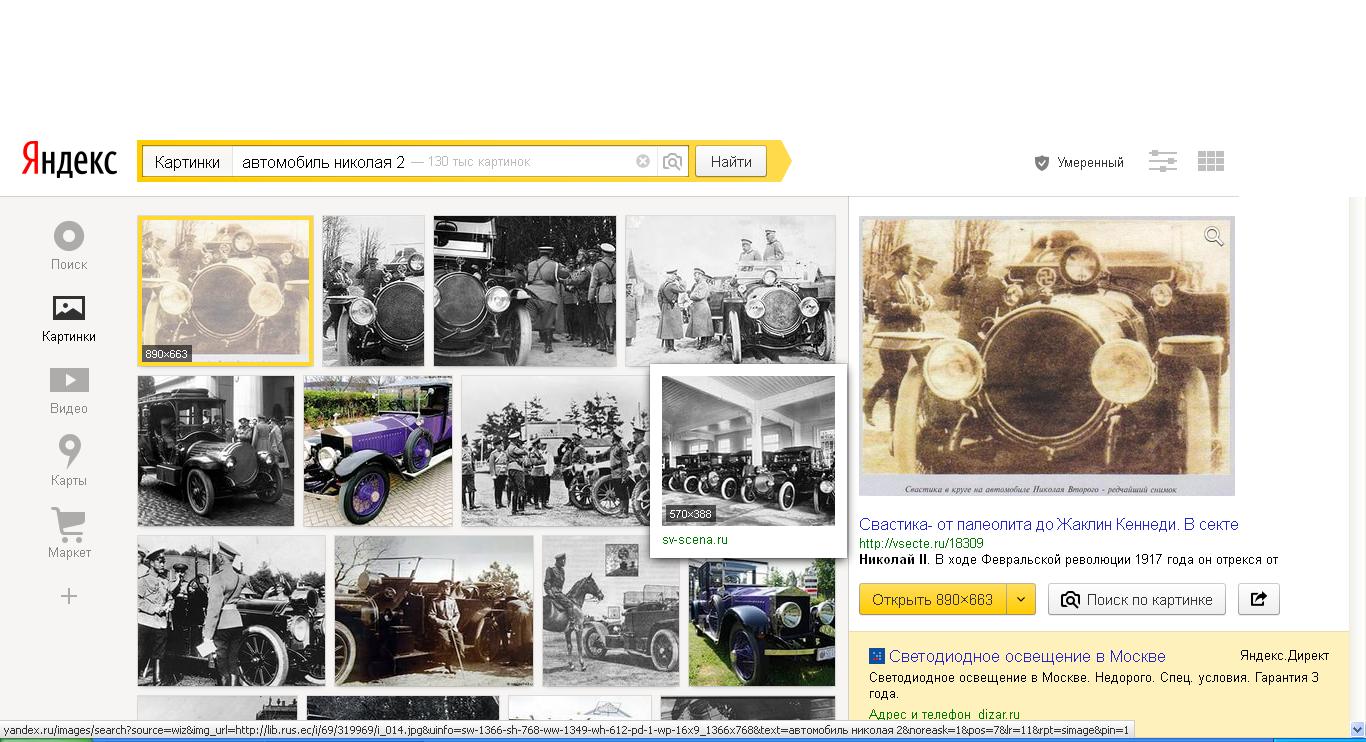Toggle the Умеренный safe search filter
This screenshot has width=1366, height=742.
1079,162
